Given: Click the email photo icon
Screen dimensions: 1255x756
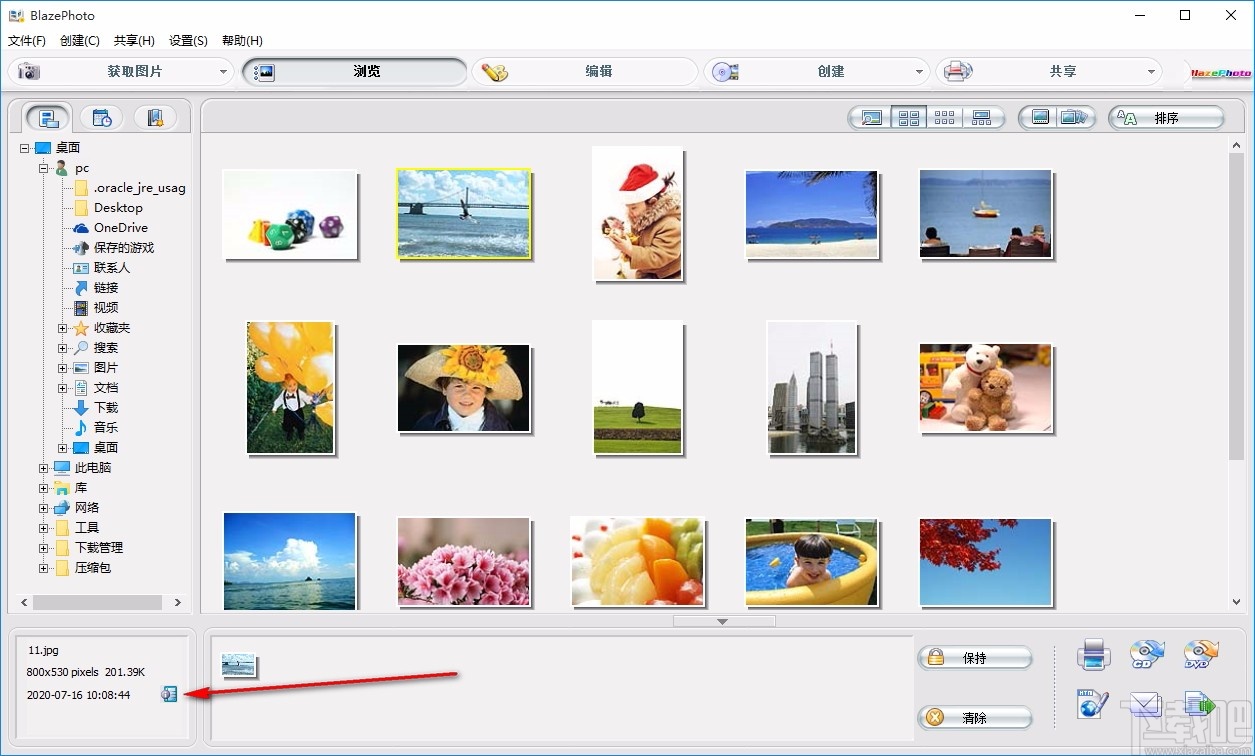Looking at the screenshot, I should tap(1146, 707).
